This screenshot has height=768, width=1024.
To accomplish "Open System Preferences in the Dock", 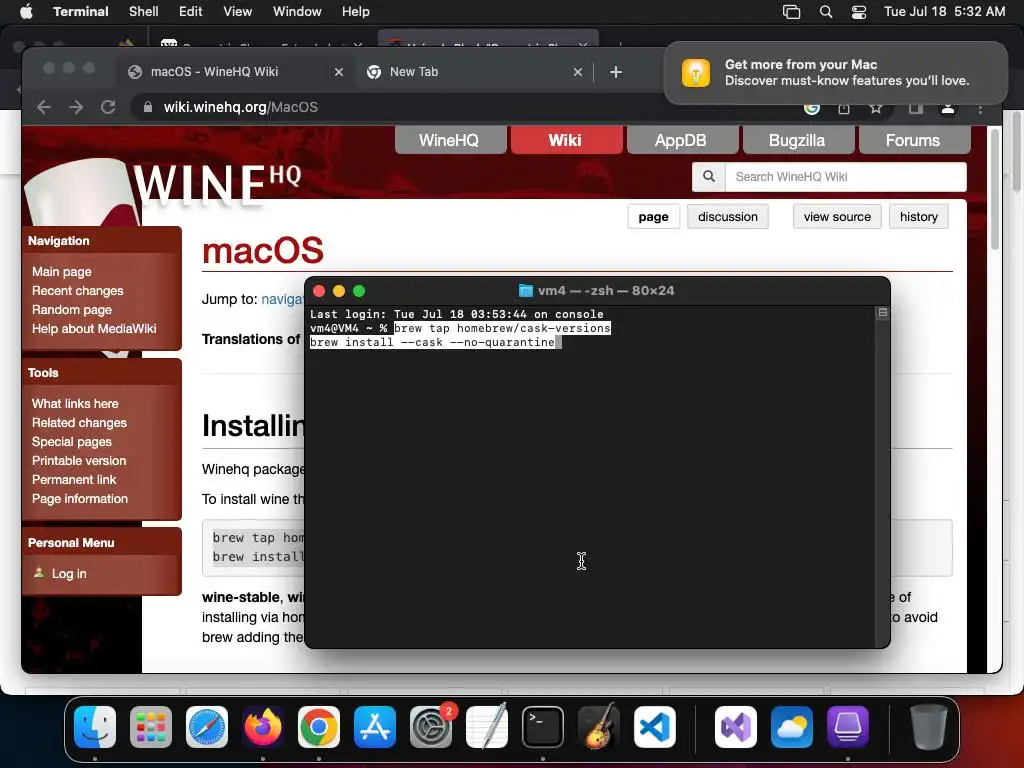I will tap(431, 727).
